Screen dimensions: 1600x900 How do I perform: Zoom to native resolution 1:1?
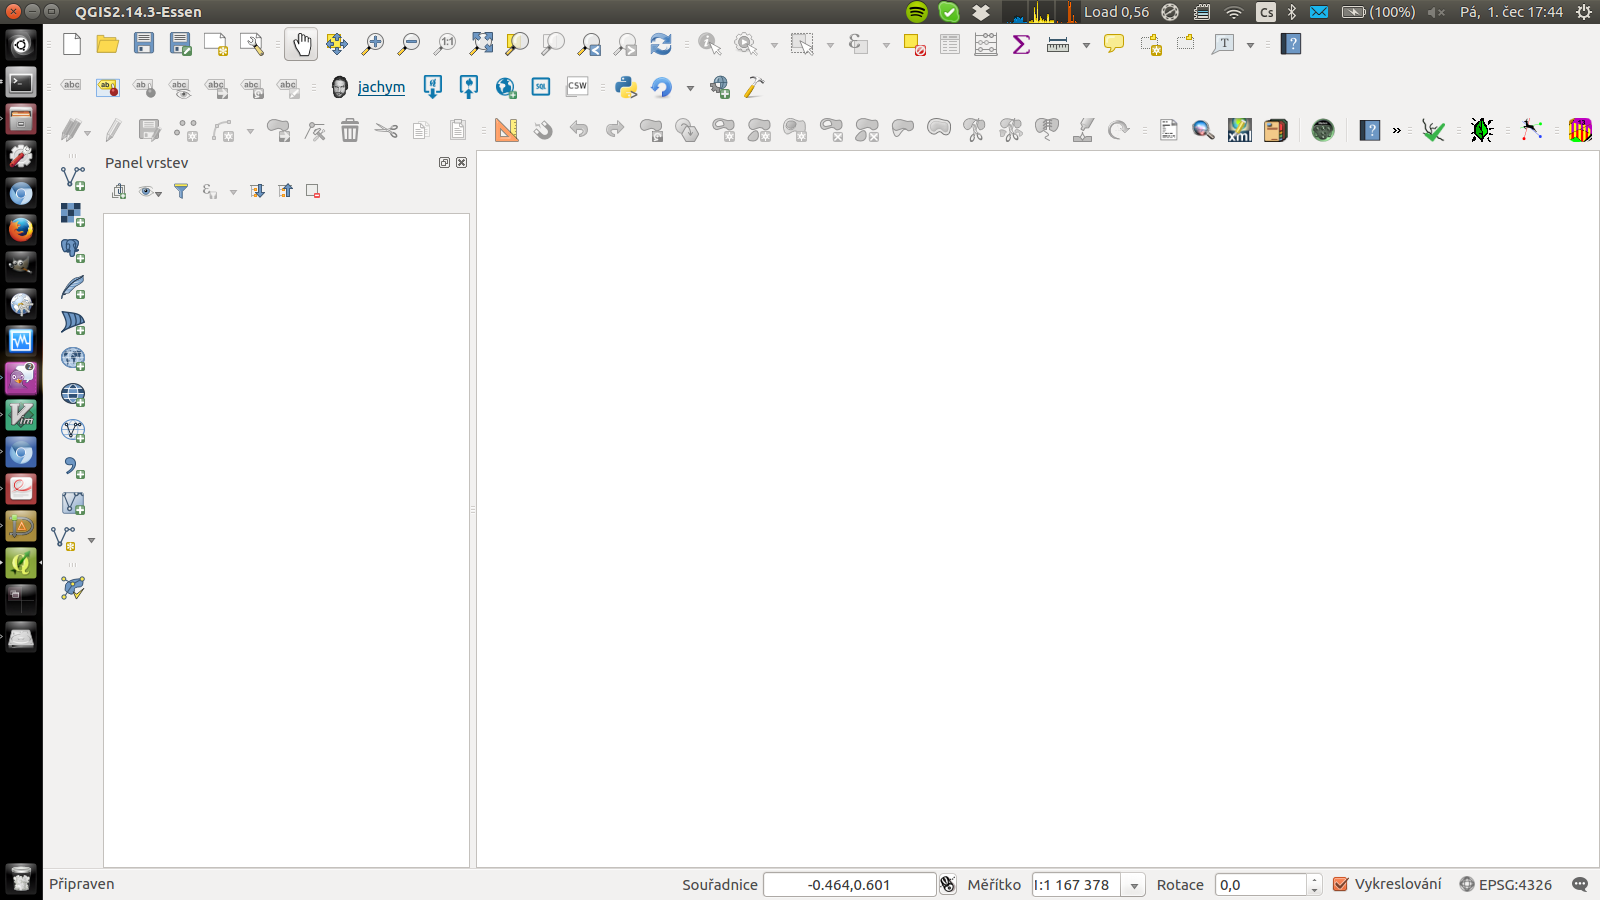coord(445,44)
